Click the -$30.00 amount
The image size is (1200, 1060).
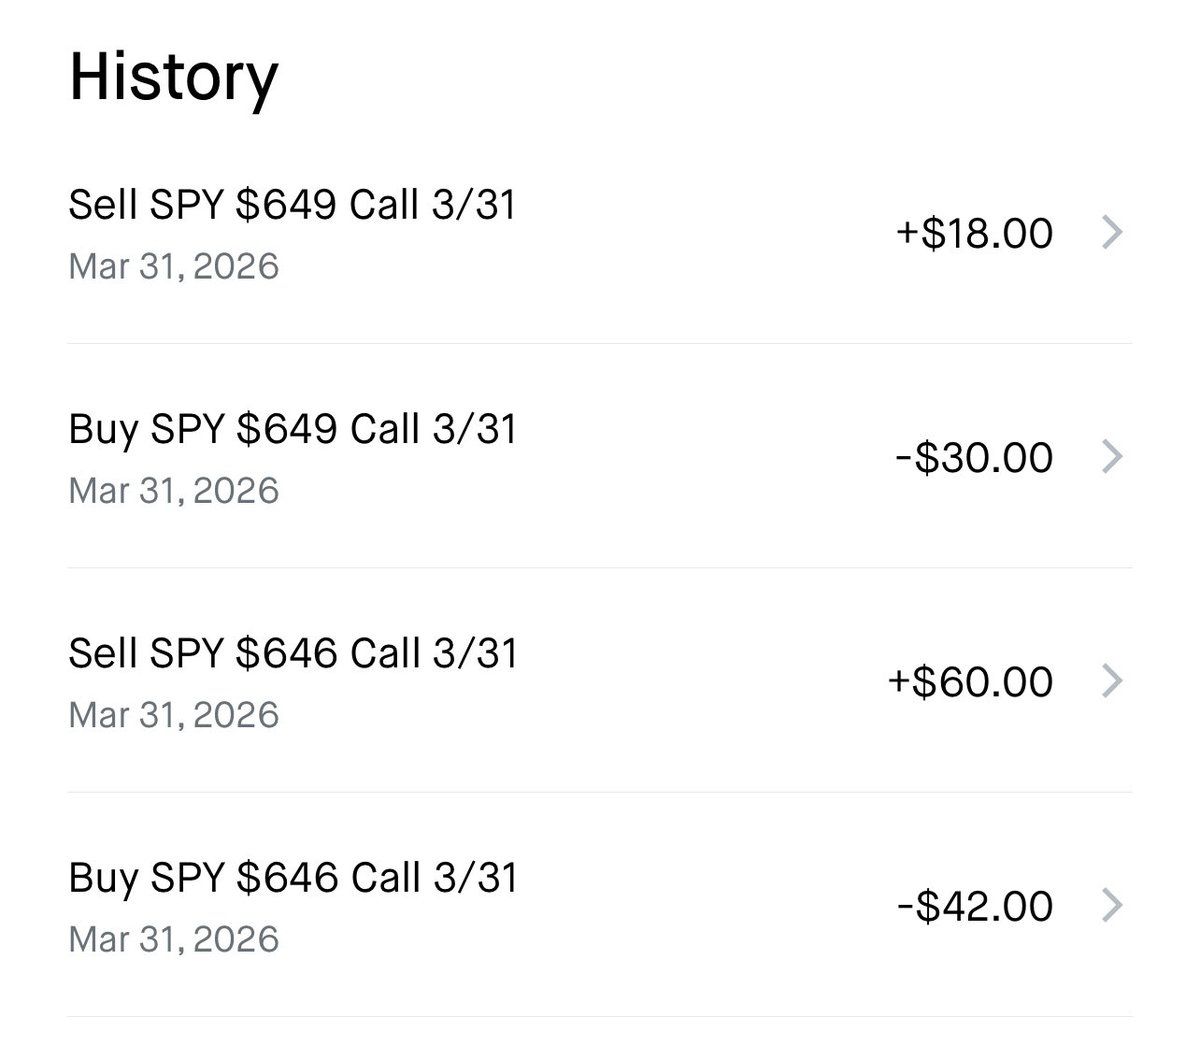coord(974,457)
